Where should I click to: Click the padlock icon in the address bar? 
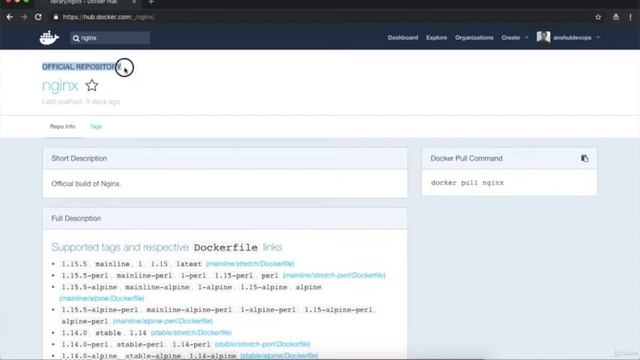tap(56, 17)
